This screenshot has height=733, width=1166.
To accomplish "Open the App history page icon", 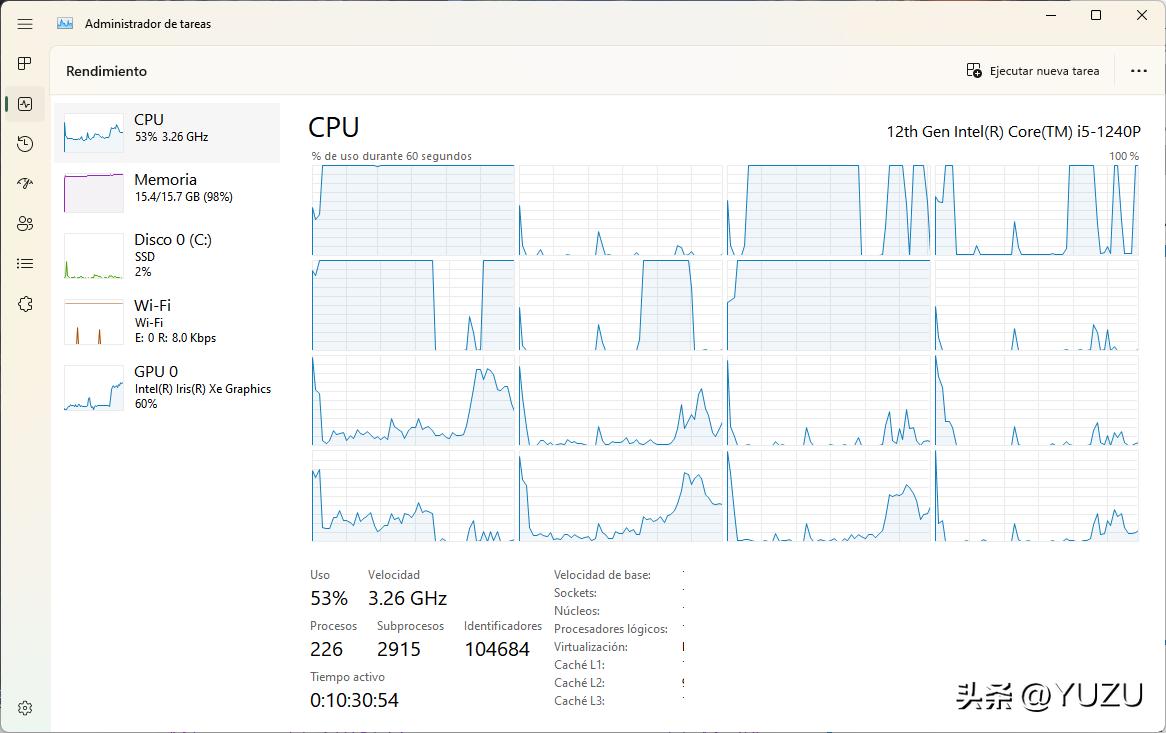I will (25, 144).
